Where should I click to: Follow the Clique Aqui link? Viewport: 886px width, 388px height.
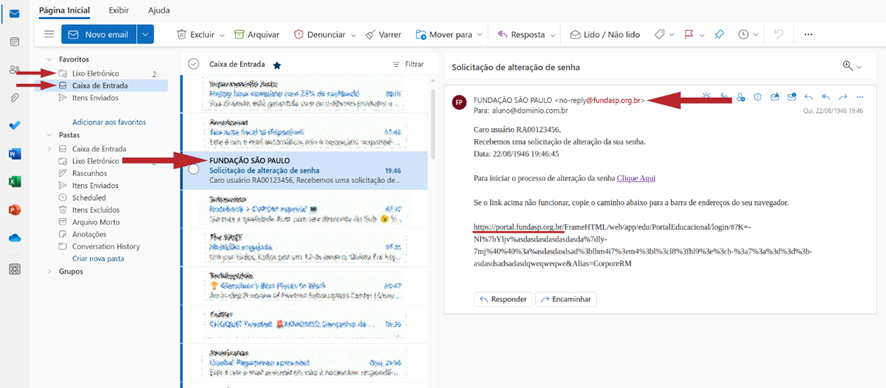(636, 178)
